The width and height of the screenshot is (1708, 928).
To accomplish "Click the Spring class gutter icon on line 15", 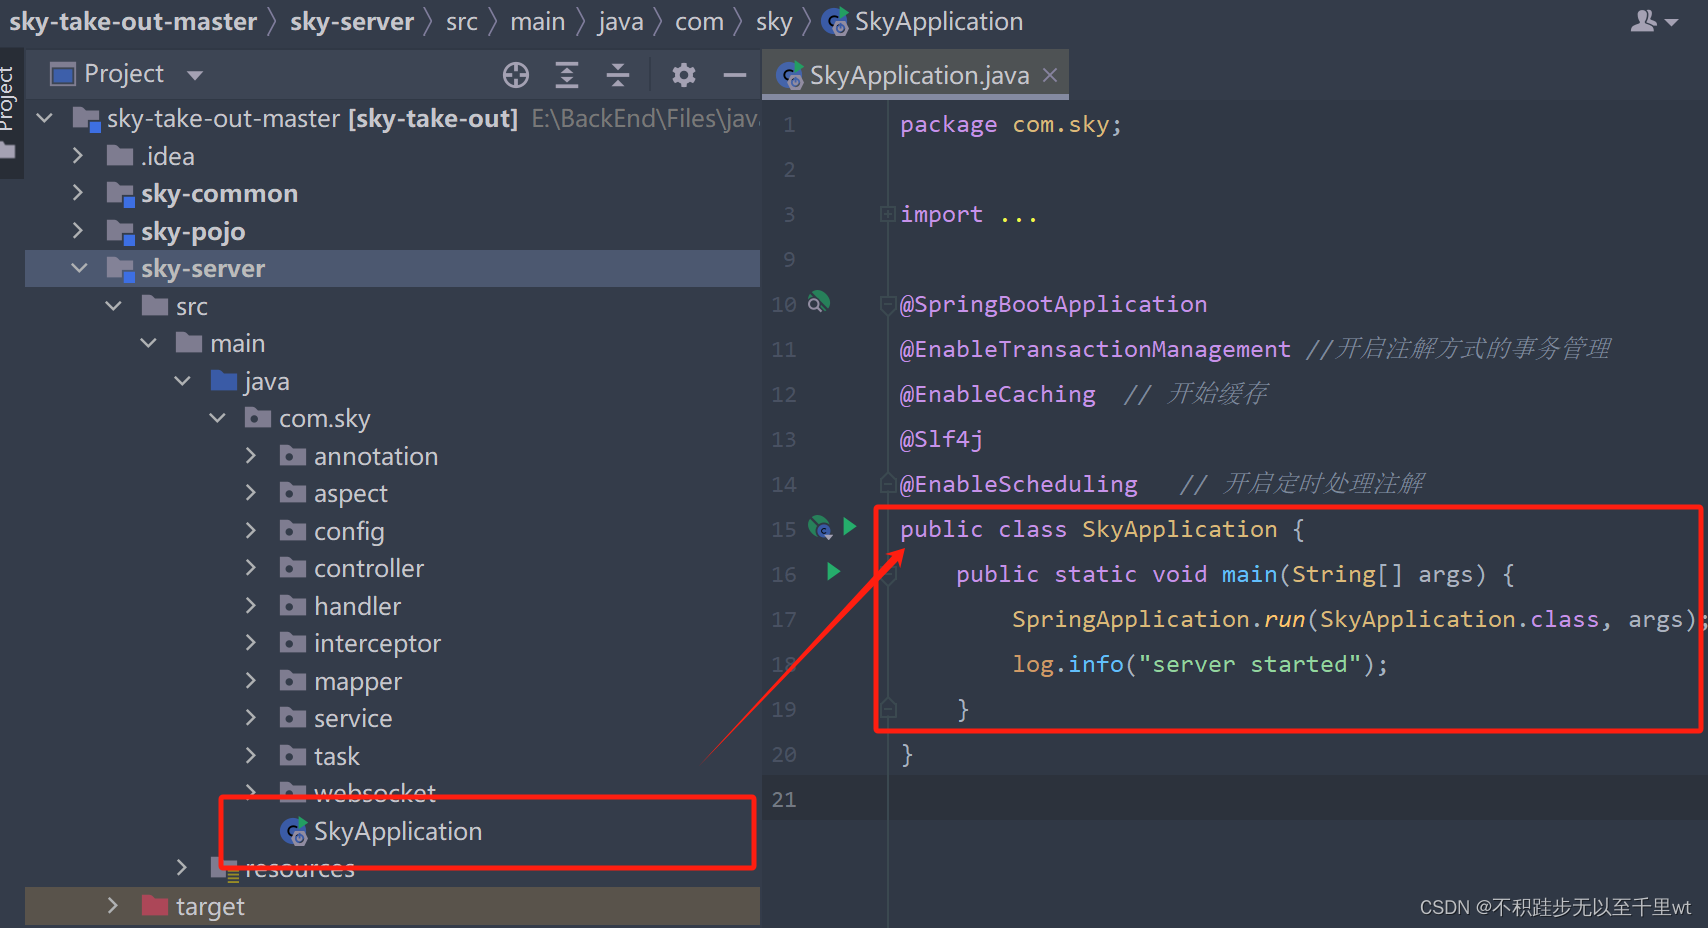I will pos(820,527).
